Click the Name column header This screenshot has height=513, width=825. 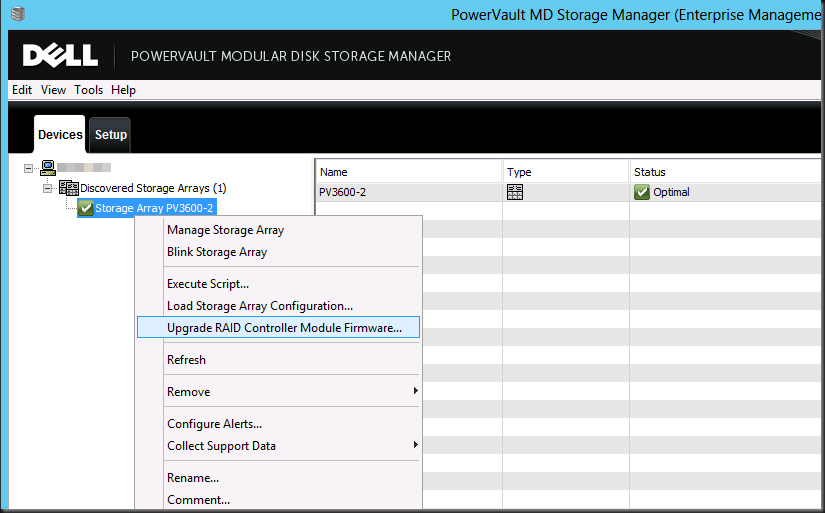[409, 172]
